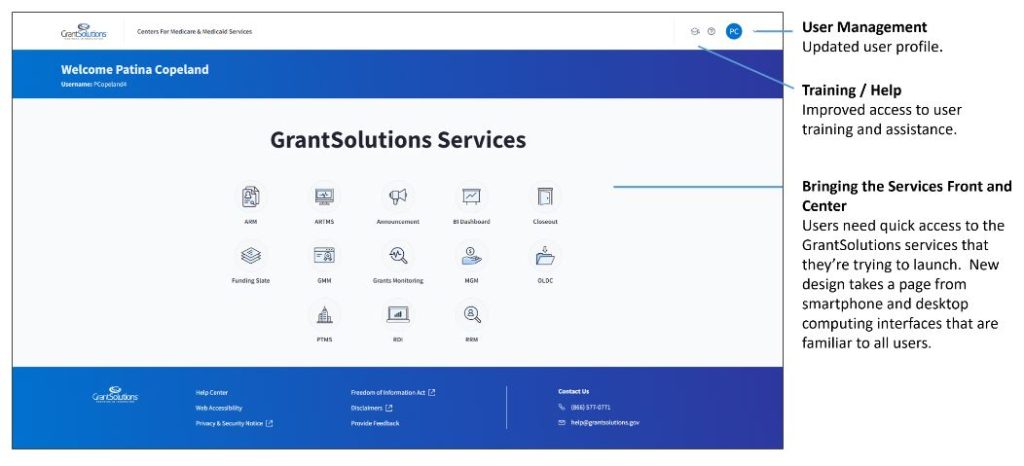The image size is (1024, 466).
Task: Open the PTMS building icon
Action: point(324,315)
